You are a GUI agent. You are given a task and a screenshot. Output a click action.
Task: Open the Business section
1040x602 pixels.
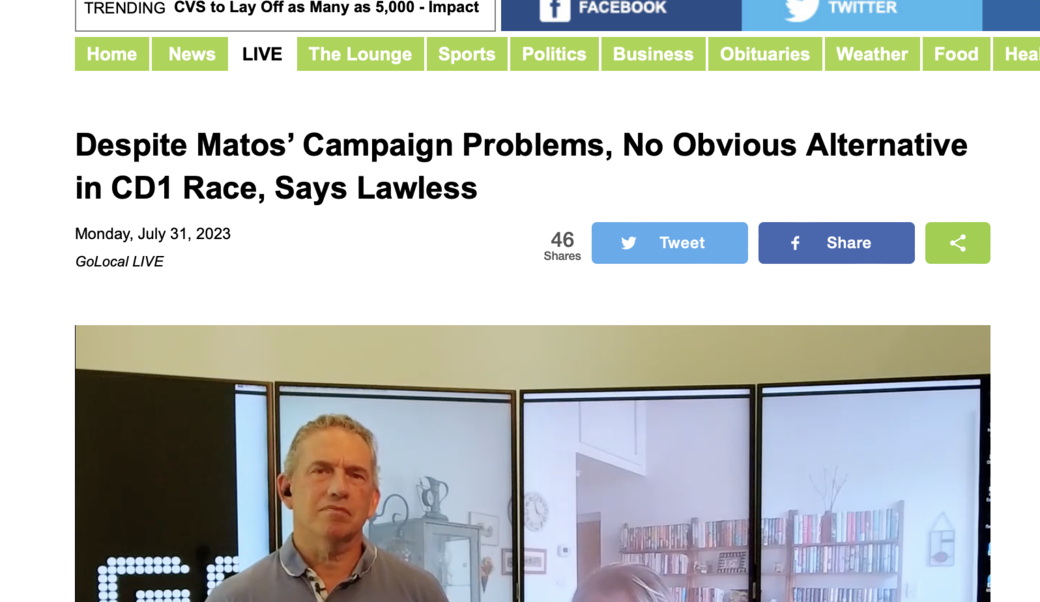[x=653, y=54]
